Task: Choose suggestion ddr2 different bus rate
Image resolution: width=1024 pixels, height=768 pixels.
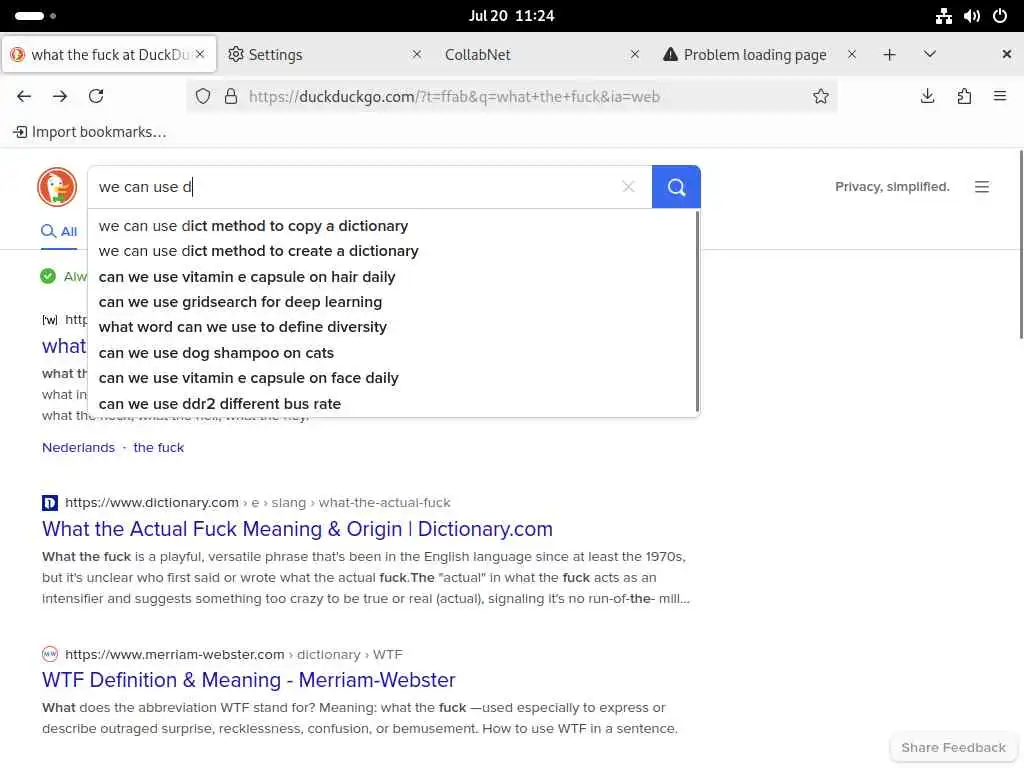Action: 393,404
